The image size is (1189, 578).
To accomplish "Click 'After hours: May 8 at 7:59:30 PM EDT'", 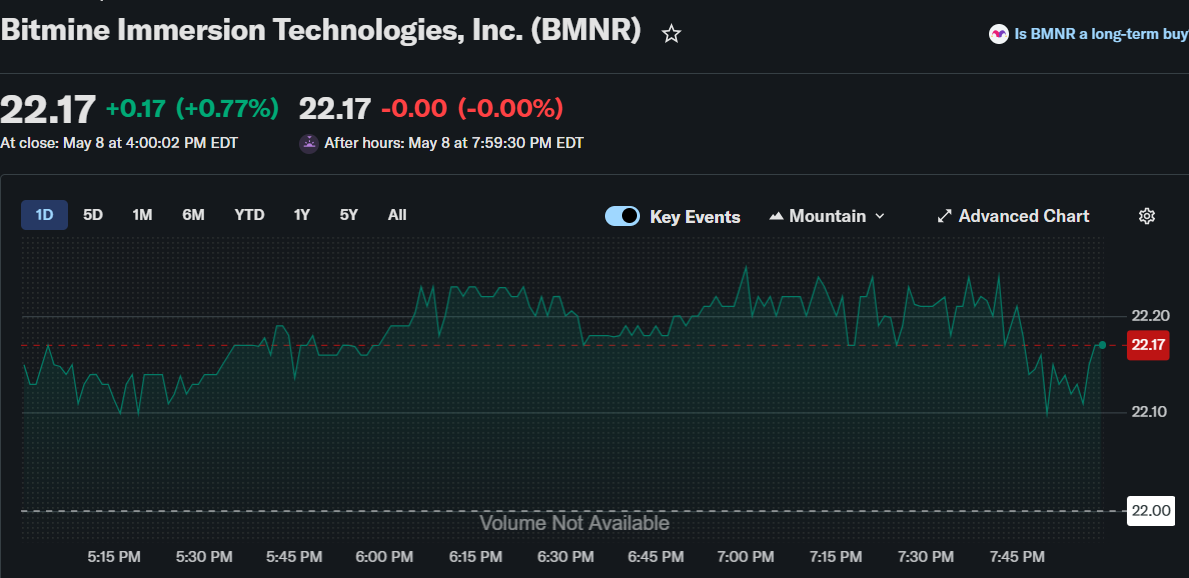I will point(453,143).
